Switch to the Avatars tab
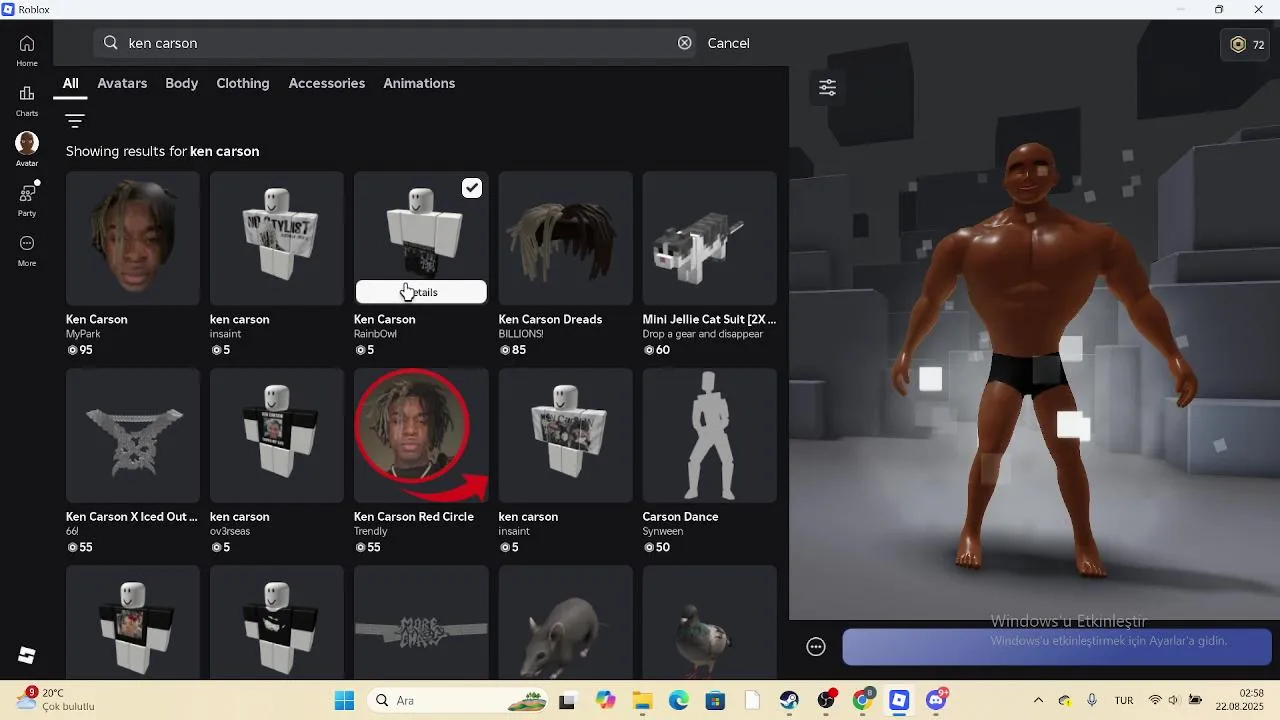The image size is (1280, 720). pyautogui.click(x=122, y=83)
